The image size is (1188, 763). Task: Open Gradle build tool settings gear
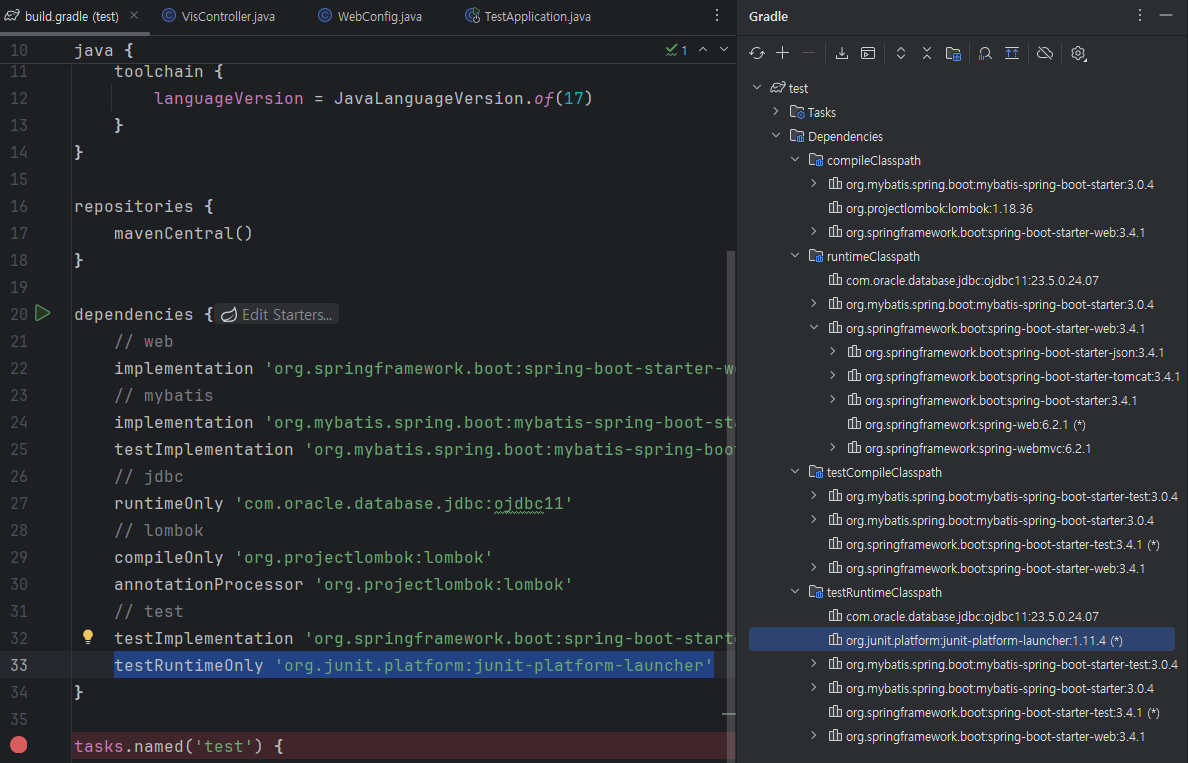click(x=1078, y=53)
